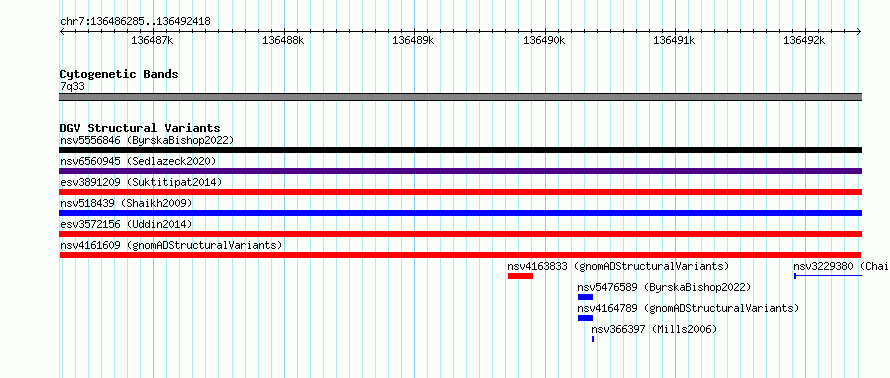The image size is (890, 378).
Task: Open the nsv5476589 (ByrskaBishop2022) label
Action: coord(664,287)
